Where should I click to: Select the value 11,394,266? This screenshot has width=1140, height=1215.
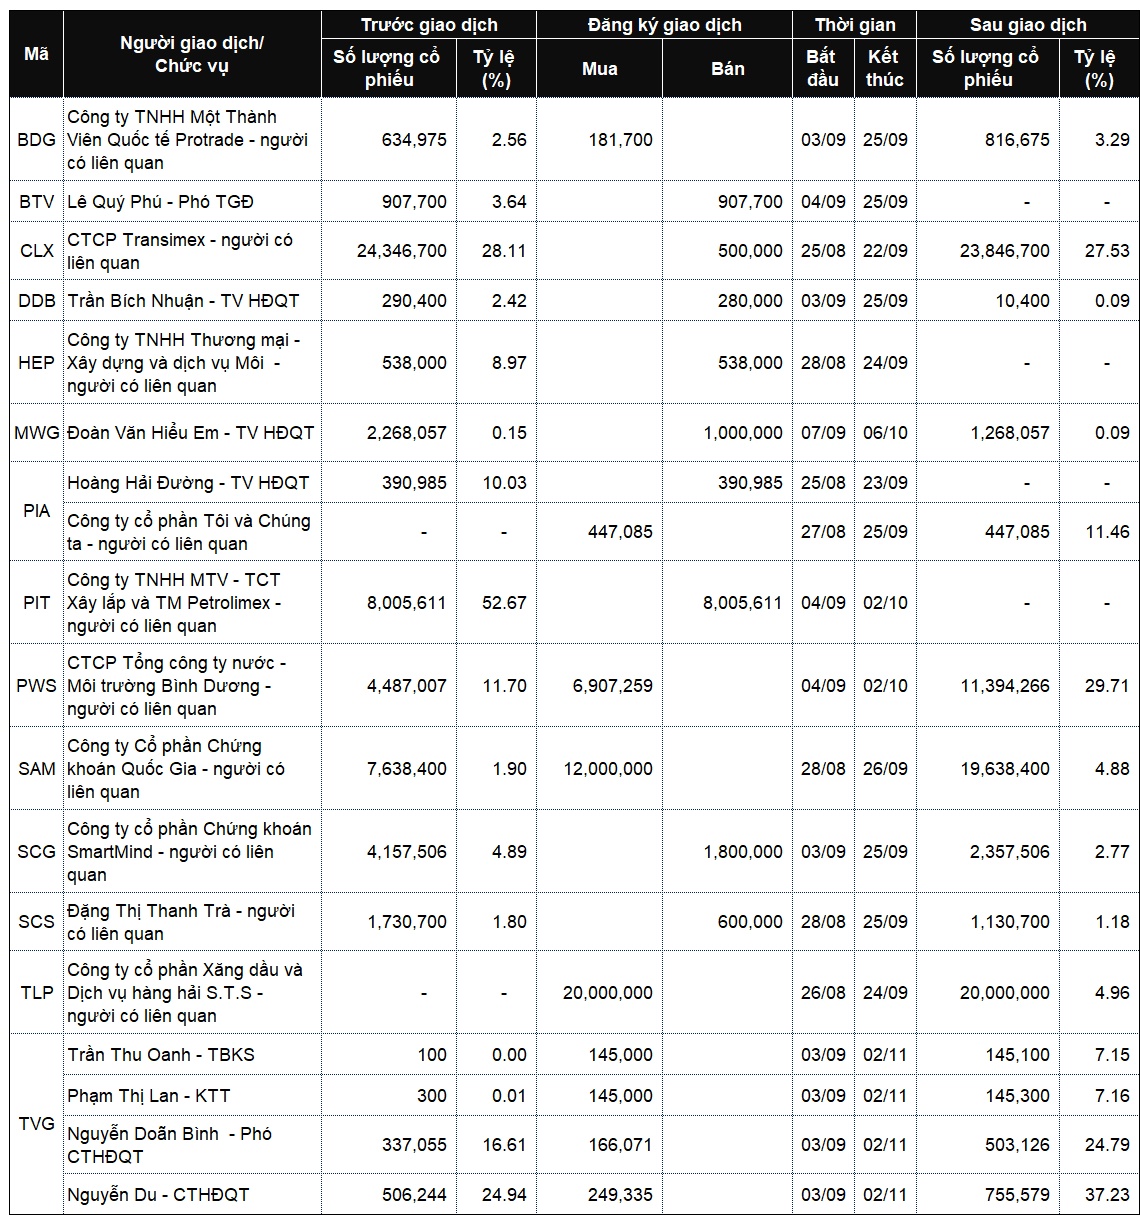tap(1005, 686)
